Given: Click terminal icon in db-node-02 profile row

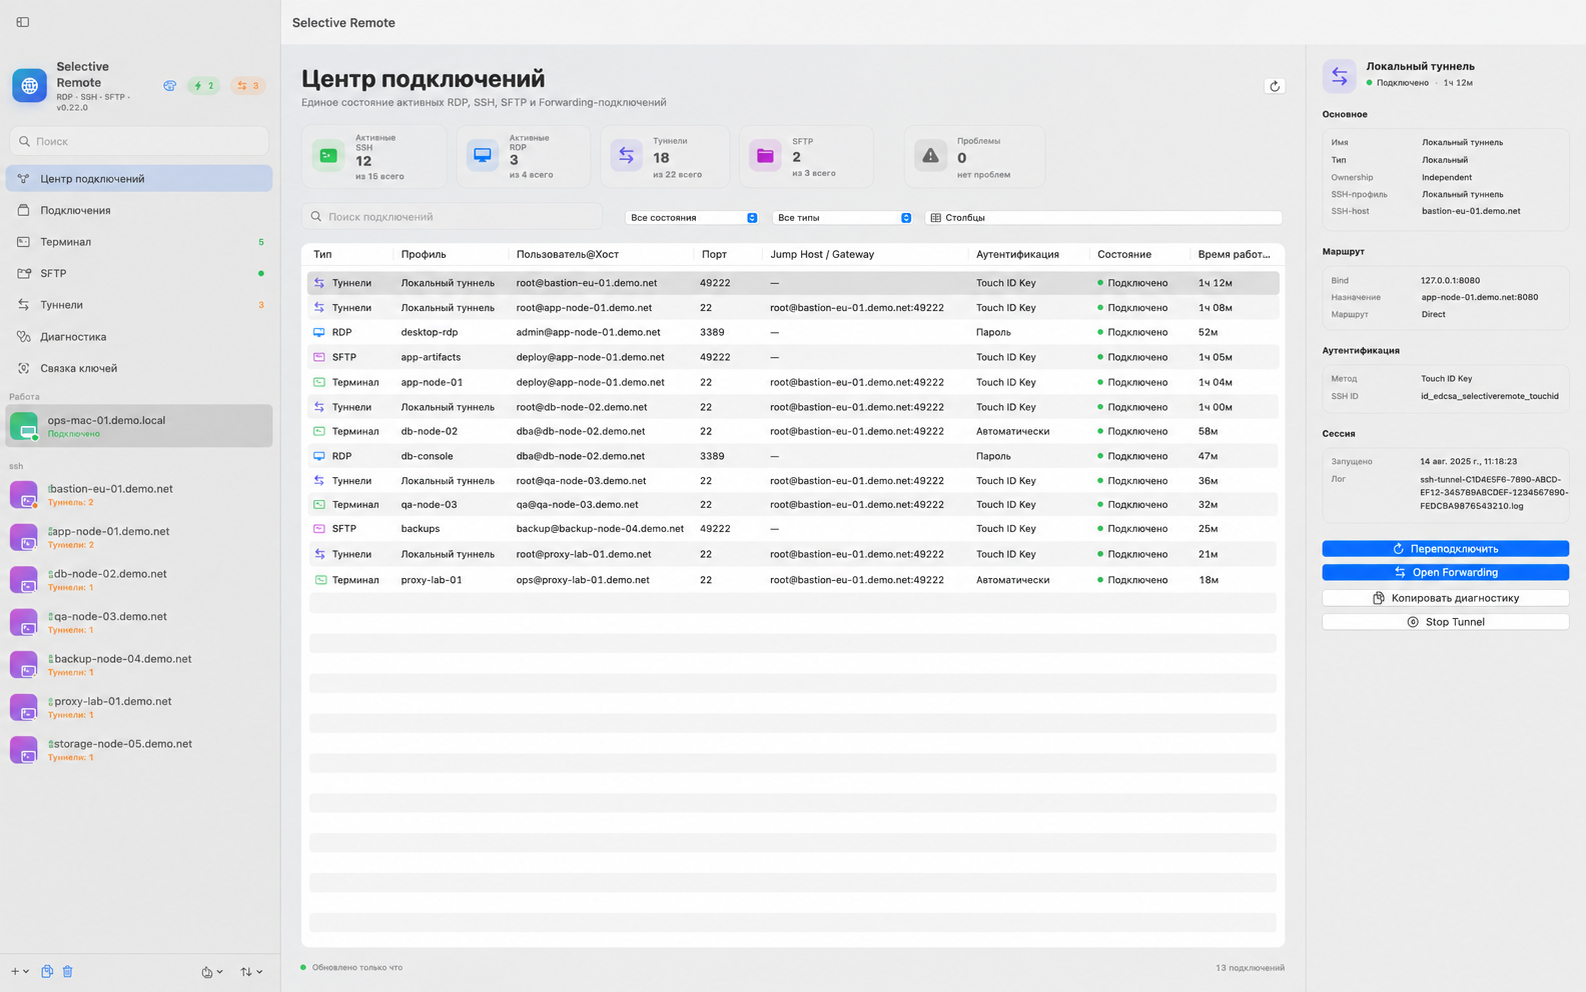Looking at the screenshot, I should [x=319, y=431].
